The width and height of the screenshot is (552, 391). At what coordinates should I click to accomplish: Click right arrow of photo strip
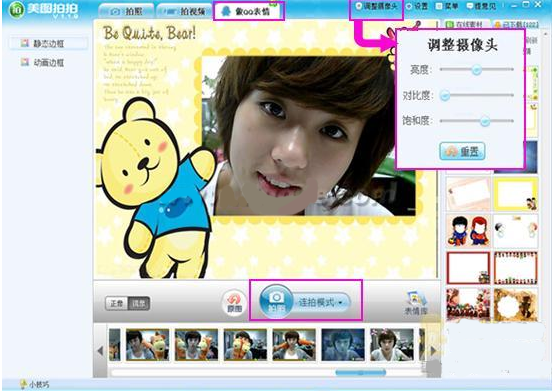433,351
